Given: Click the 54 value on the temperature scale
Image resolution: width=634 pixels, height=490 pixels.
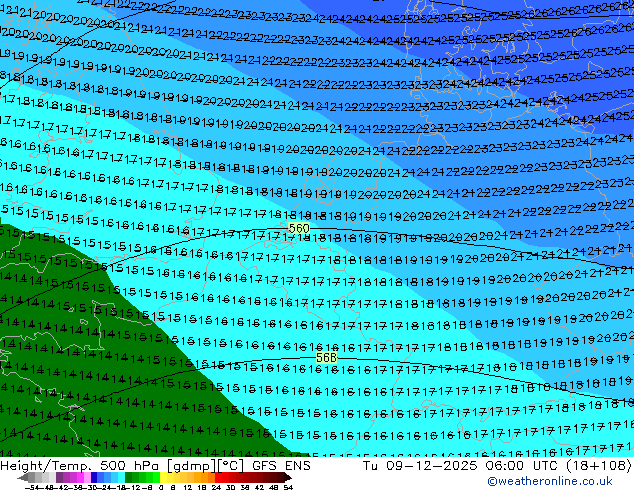Looking at the screenshot, I should [288, 488].
